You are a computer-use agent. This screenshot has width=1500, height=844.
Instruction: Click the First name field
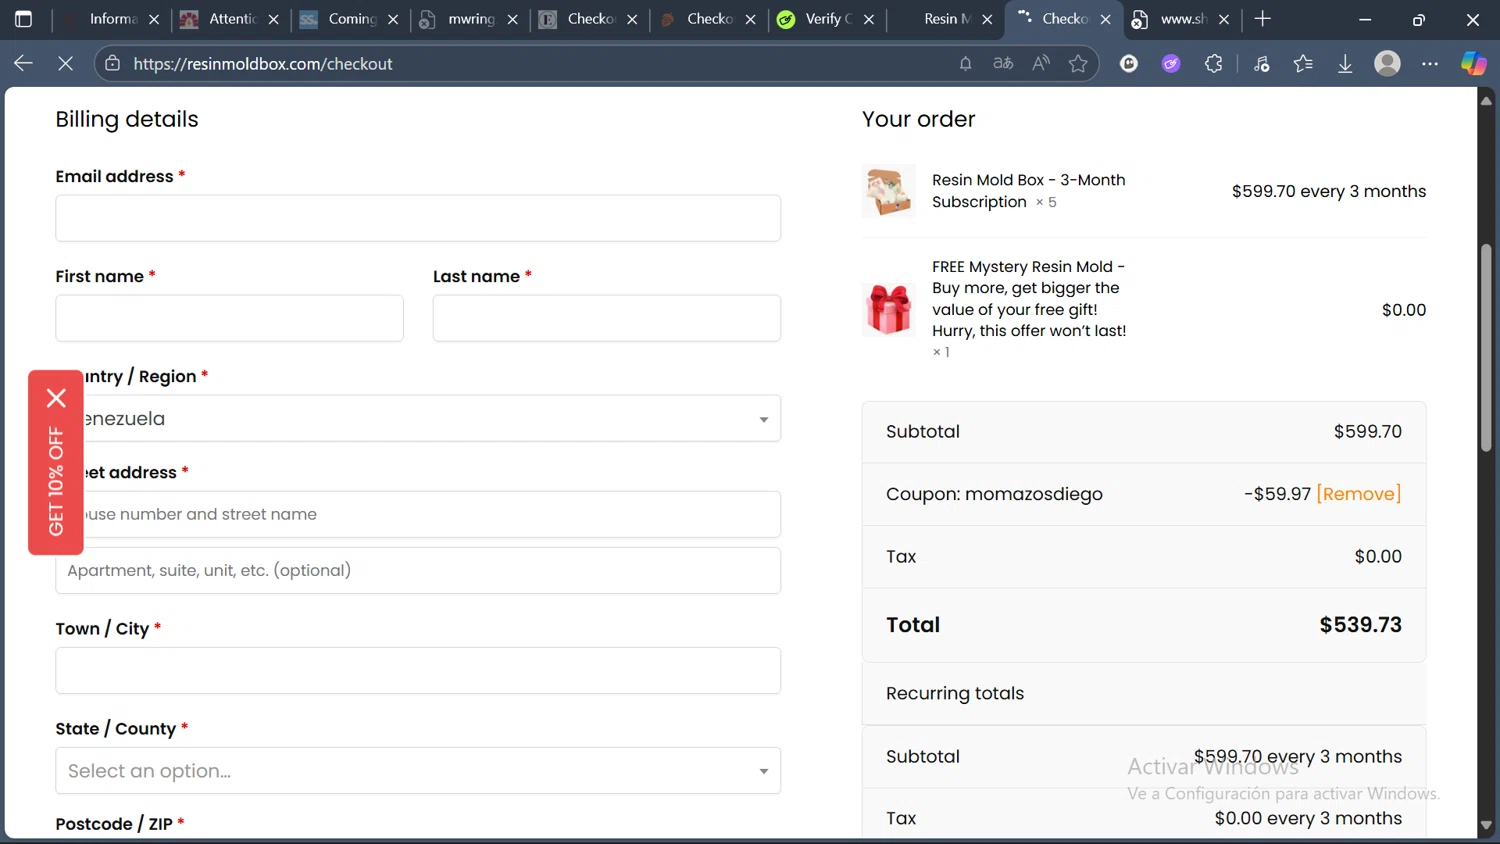pos(229,318)
